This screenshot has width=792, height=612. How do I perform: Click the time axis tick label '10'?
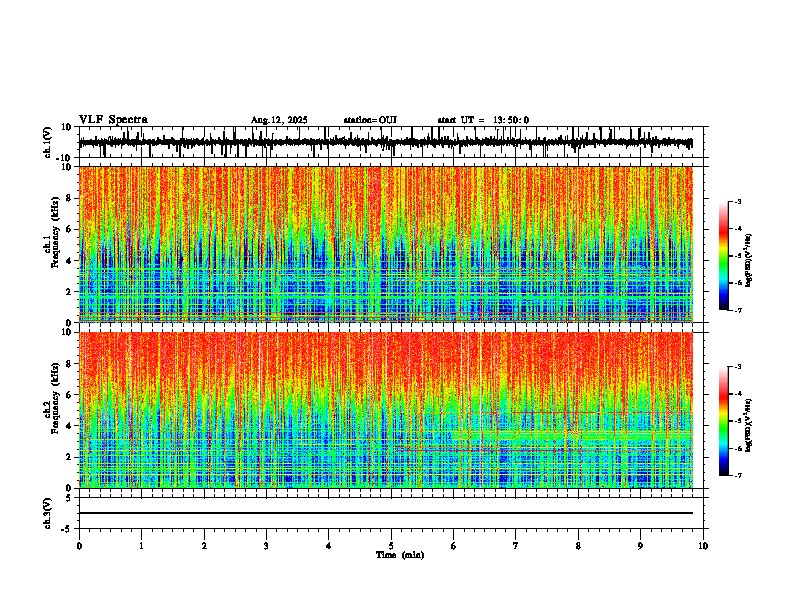pyautogui.click(x=703, y=546)
